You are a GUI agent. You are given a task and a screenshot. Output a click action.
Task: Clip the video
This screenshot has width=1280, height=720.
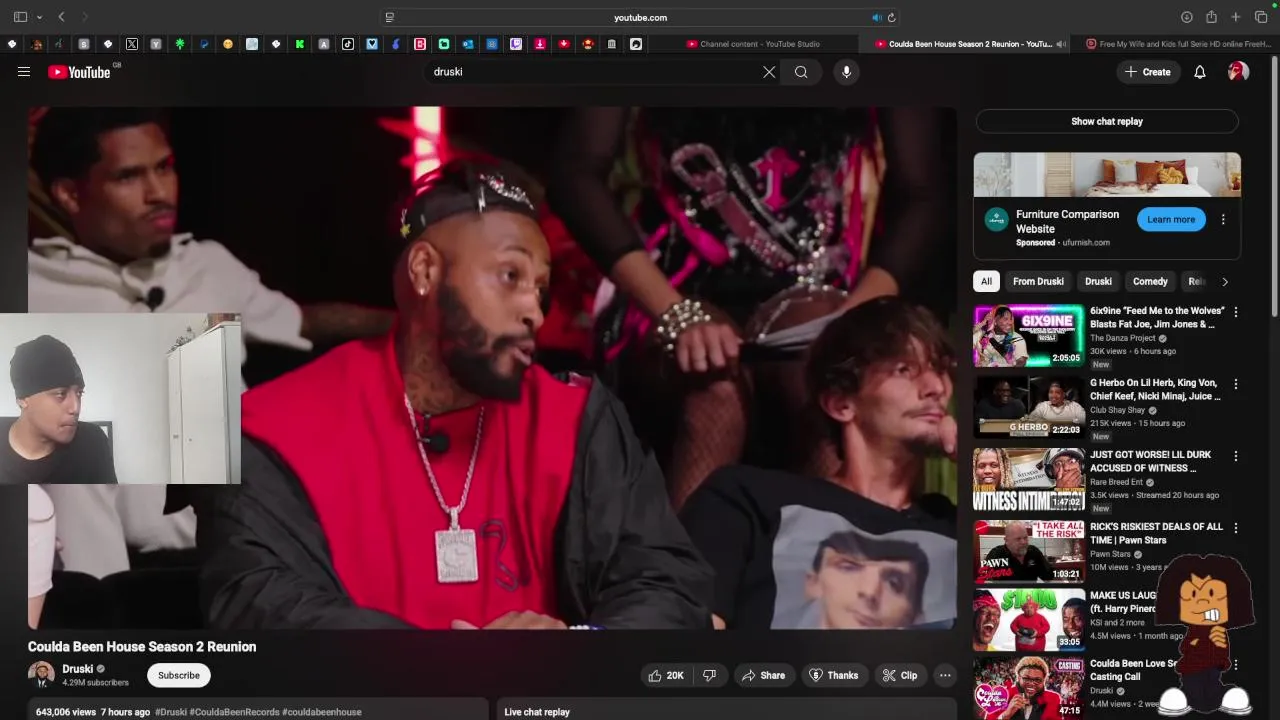coord(899,675)
